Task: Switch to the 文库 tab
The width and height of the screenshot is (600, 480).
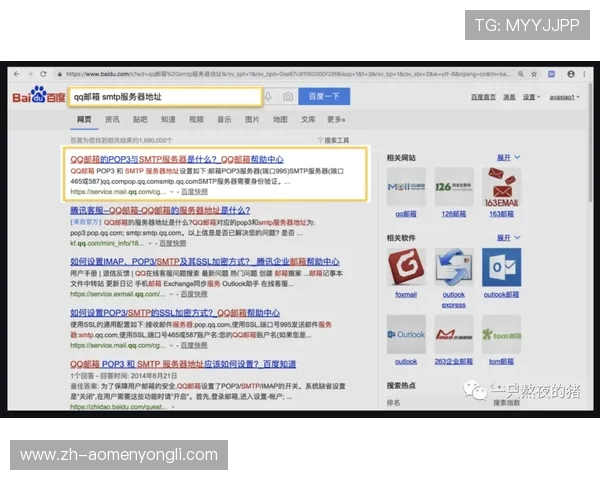Action: click(x=308, y=119)
